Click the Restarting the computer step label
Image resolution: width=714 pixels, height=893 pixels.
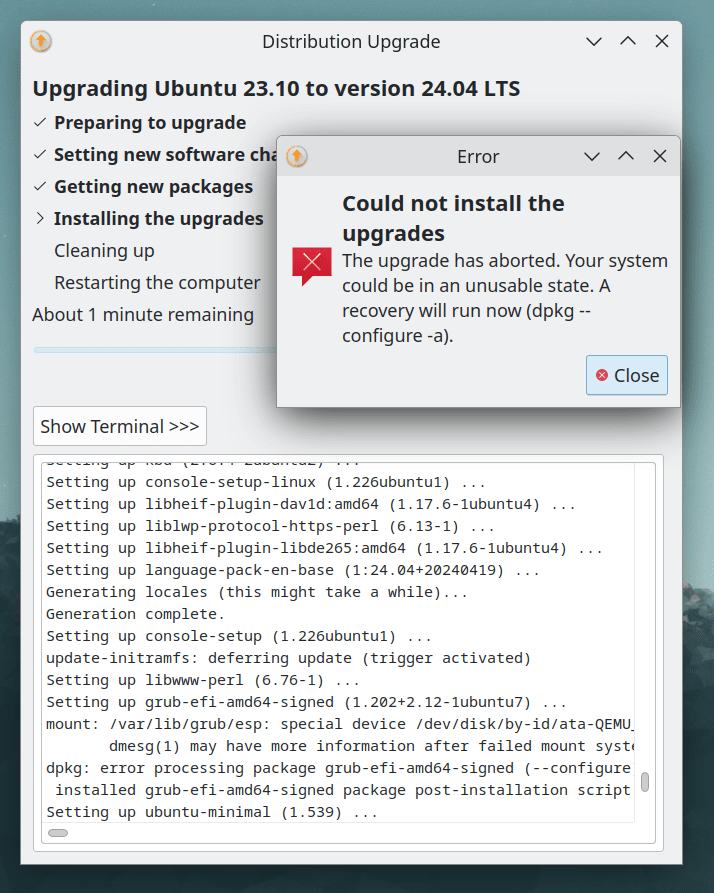(157, 283)
